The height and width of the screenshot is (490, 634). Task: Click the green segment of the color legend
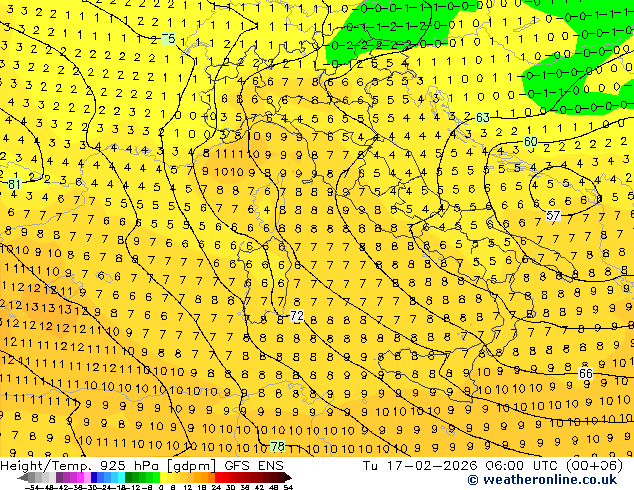click(142, 477)
